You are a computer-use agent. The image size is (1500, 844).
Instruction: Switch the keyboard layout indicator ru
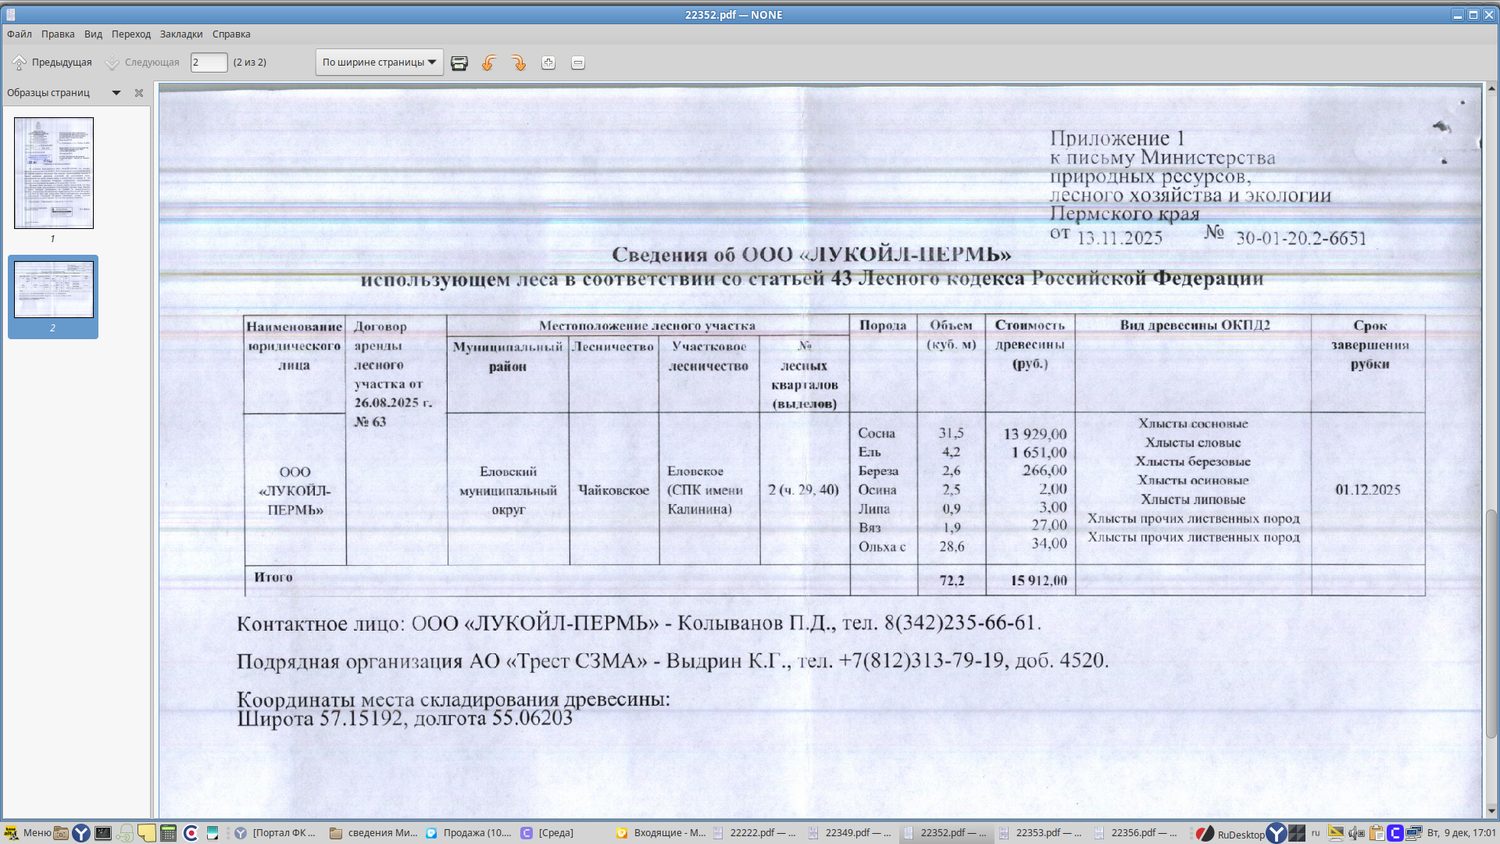[x=1316, y=833]
